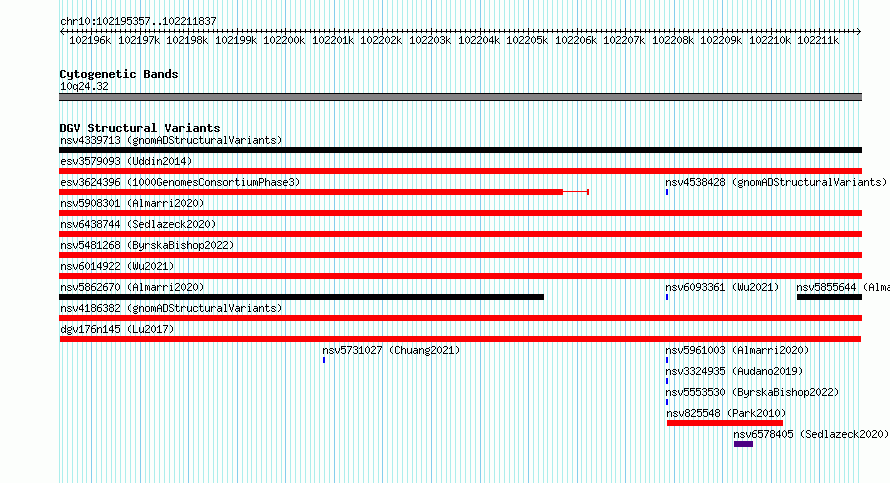Click the red nsv5481268 variant bar
Image resolution: width=890 pixels, height=483 pixels.
pyautogui.click(x=460, y=255)
